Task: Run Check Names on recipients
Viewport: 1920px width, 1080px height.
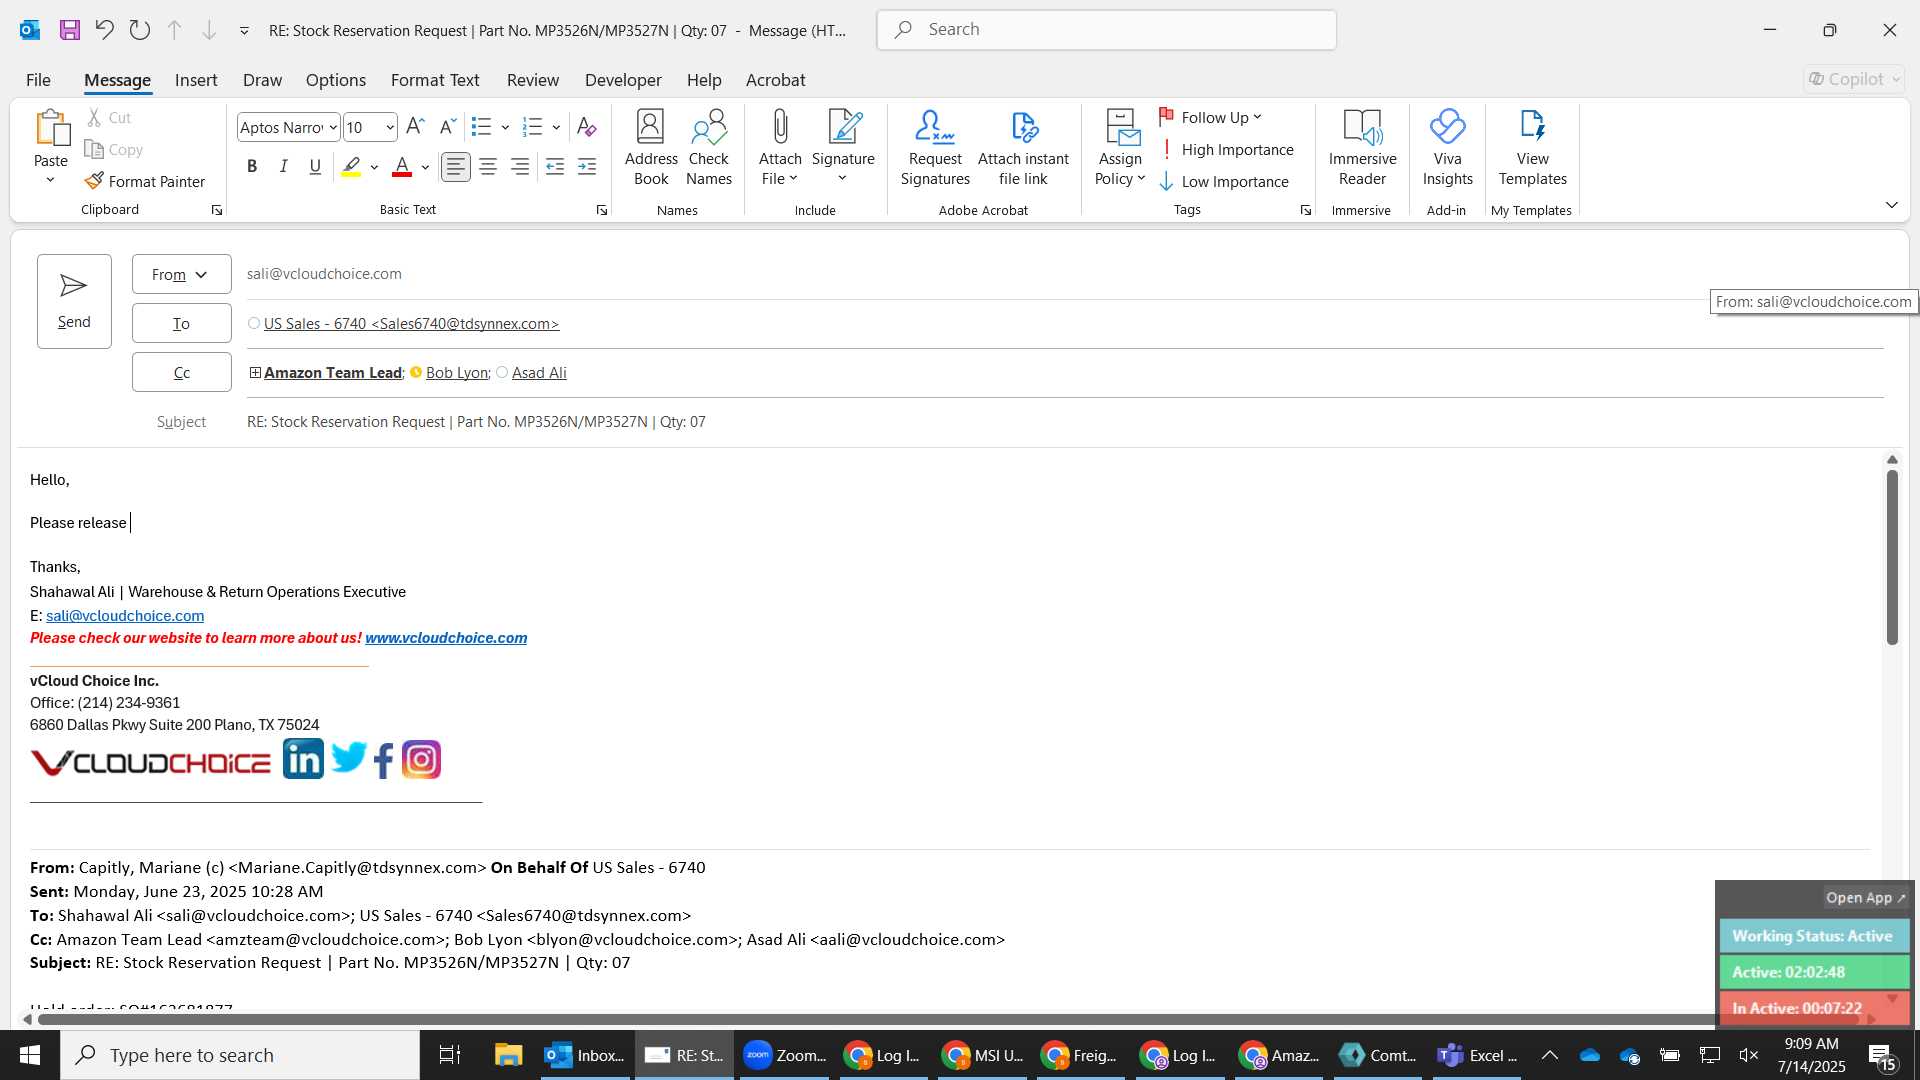Action: pos(709,148)
